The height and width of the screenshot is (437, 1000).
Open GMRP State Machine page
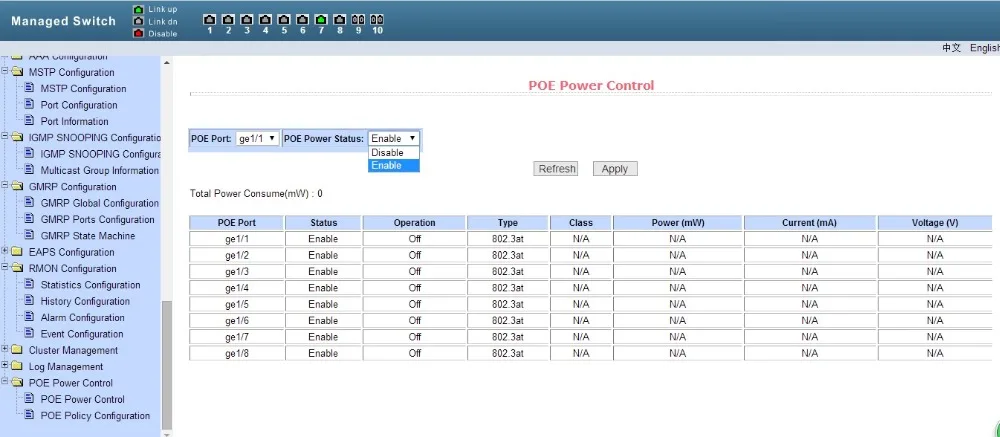click(88, 235)
